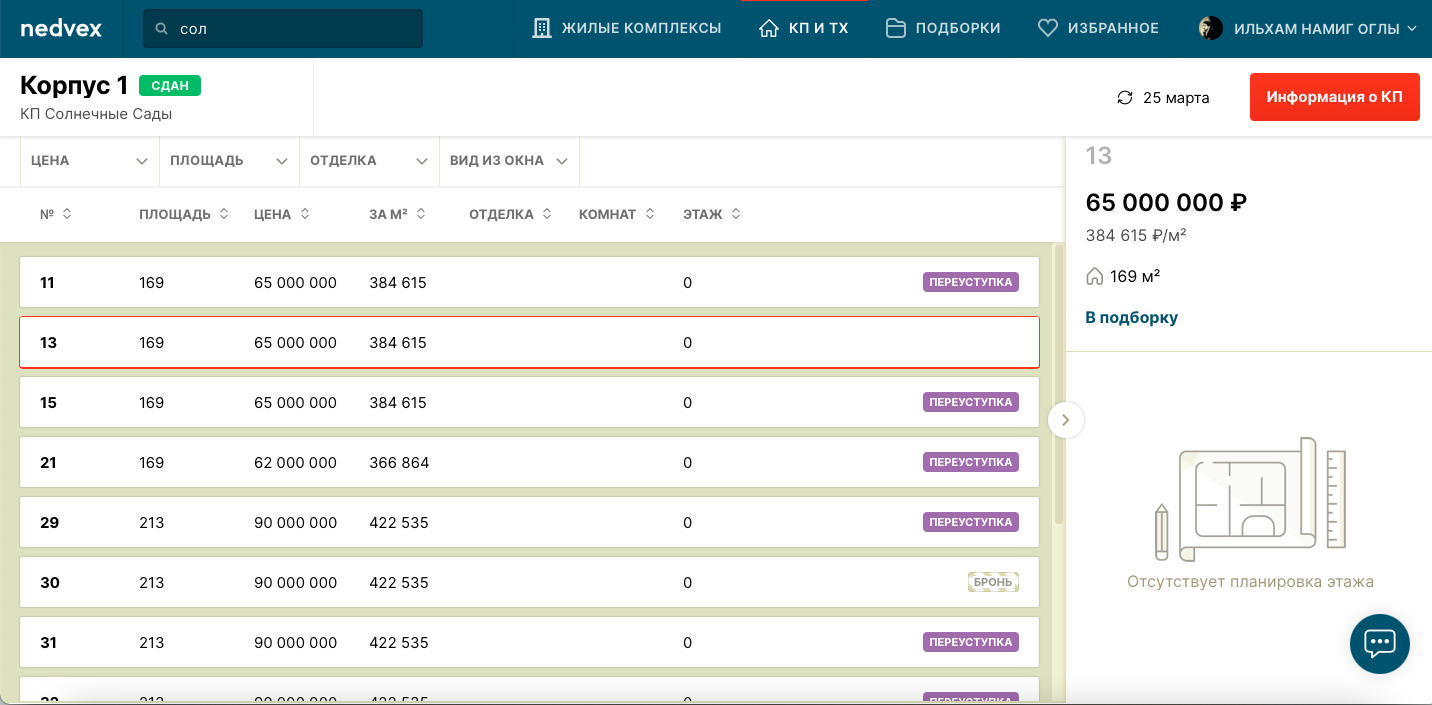Switch to the КП и ТХ tab
The height and width of the screenshot is (705, 1432).
tap(804, 28)
